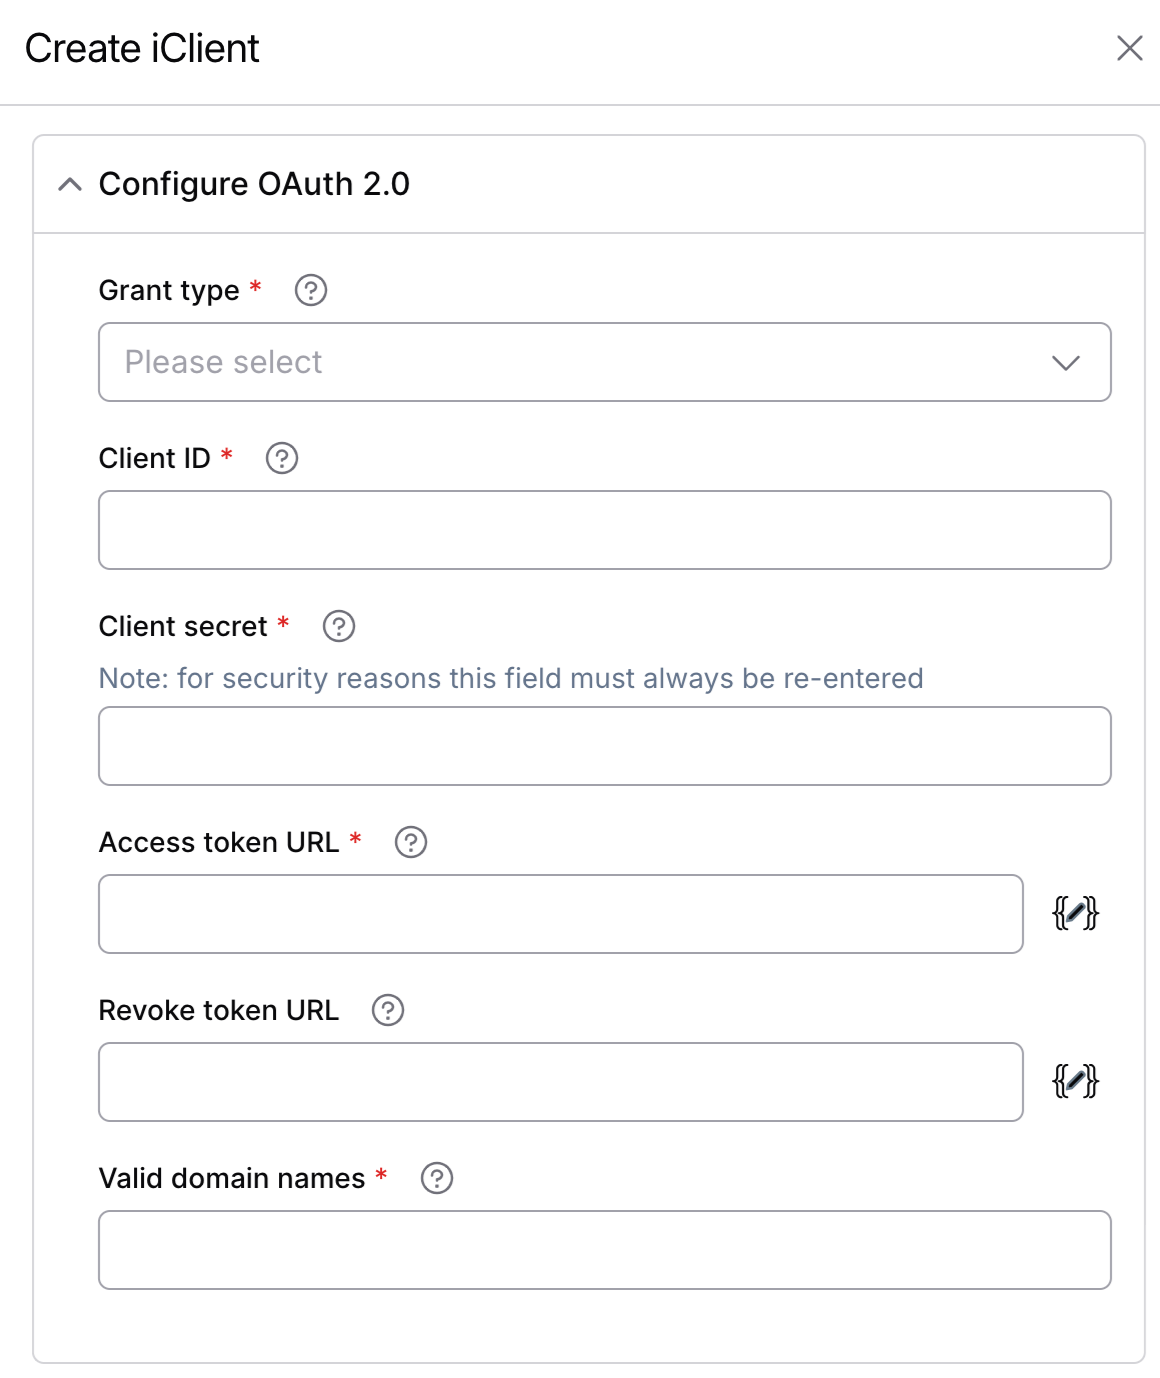Show help for Valid domain names

click(x=437, y=1178)
